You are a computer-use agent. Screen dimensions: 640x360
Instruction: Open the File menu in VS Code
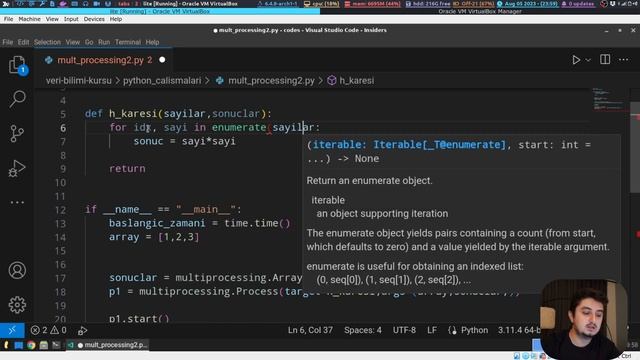click(x=8, y=42)
